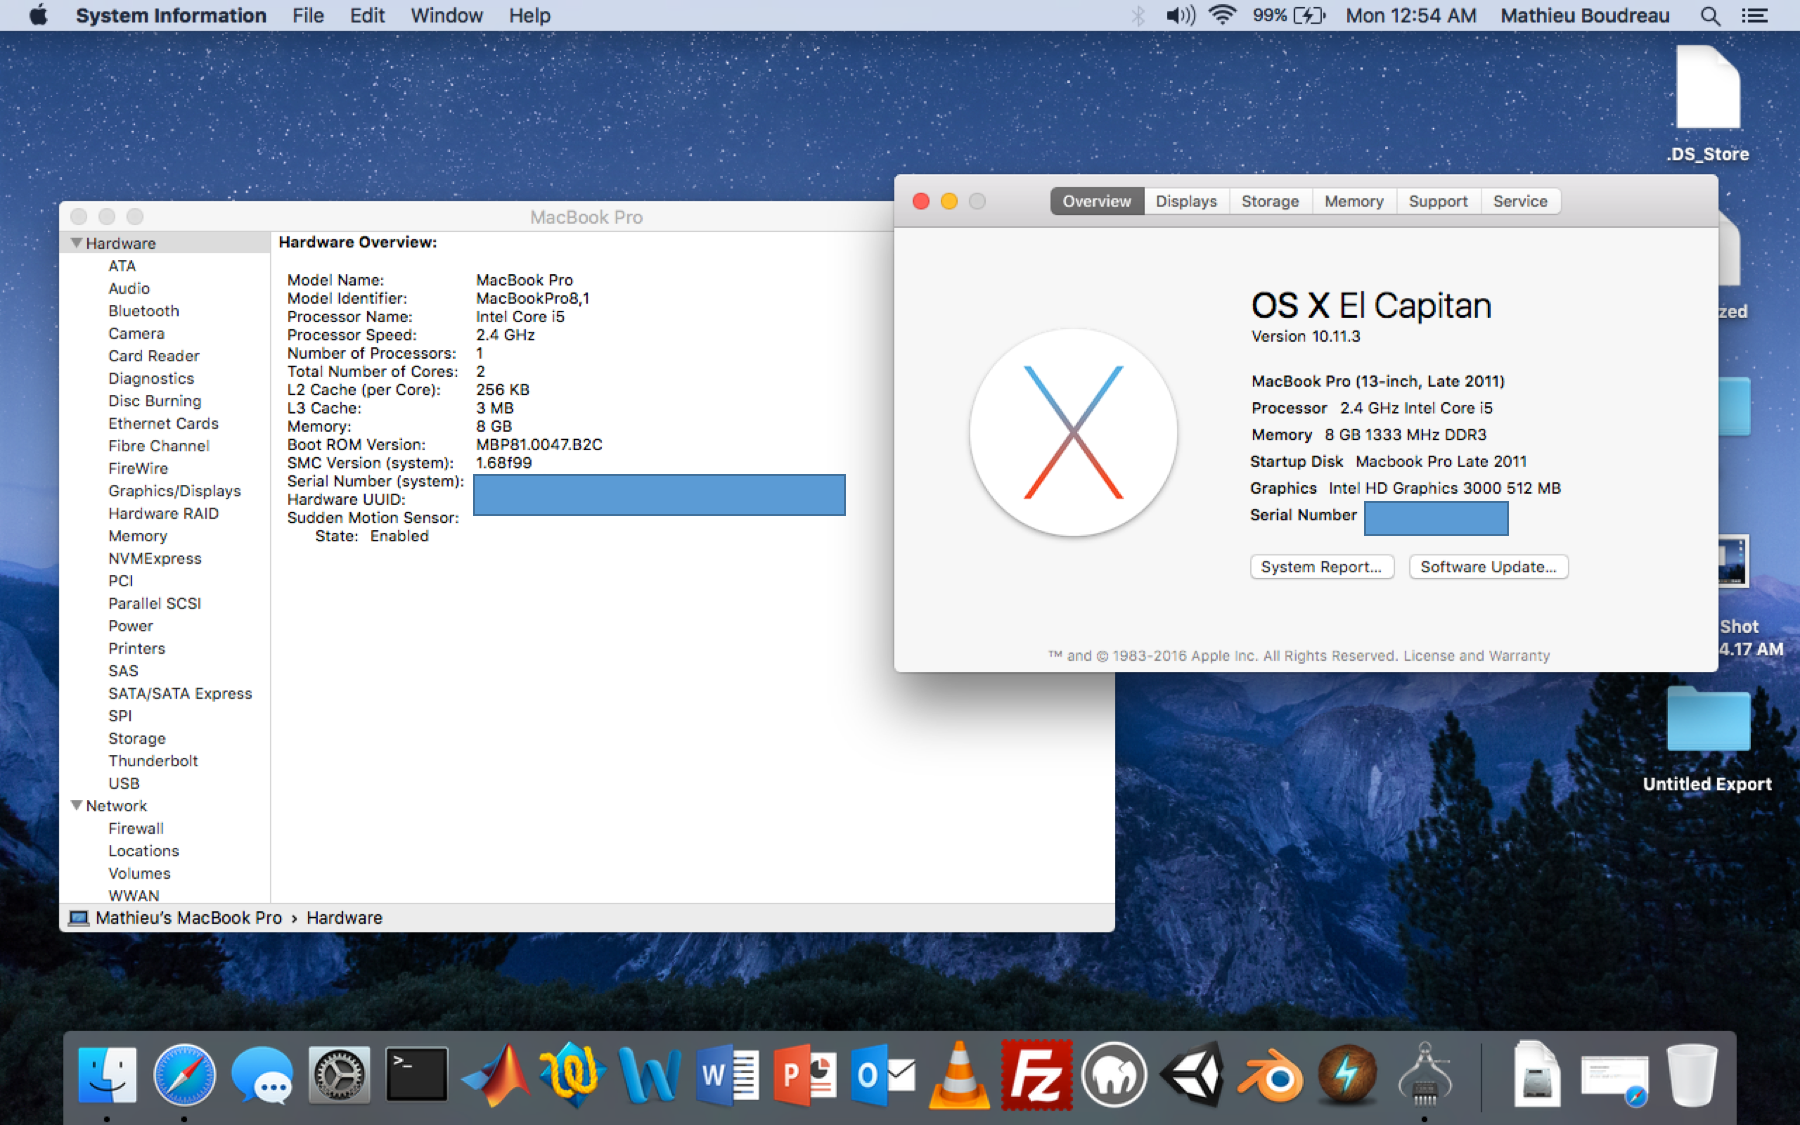Image resolution: width=1800 pixels, height=1125 pixels.
Task: Switch to the Displays tab
Action: click(1186, 201)
